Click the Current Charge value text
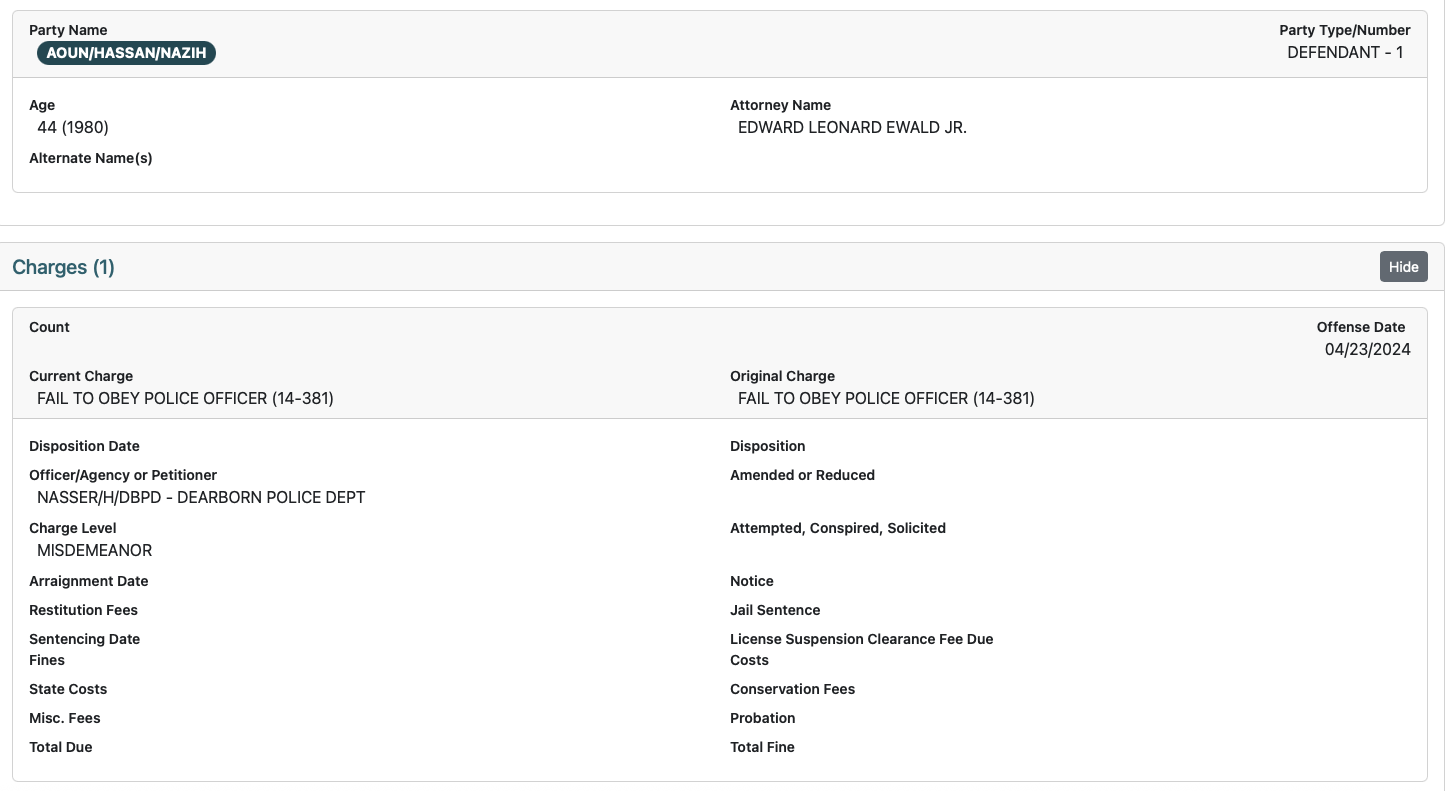This screenshot has height=791, width=1447. (x=185, y=399)
